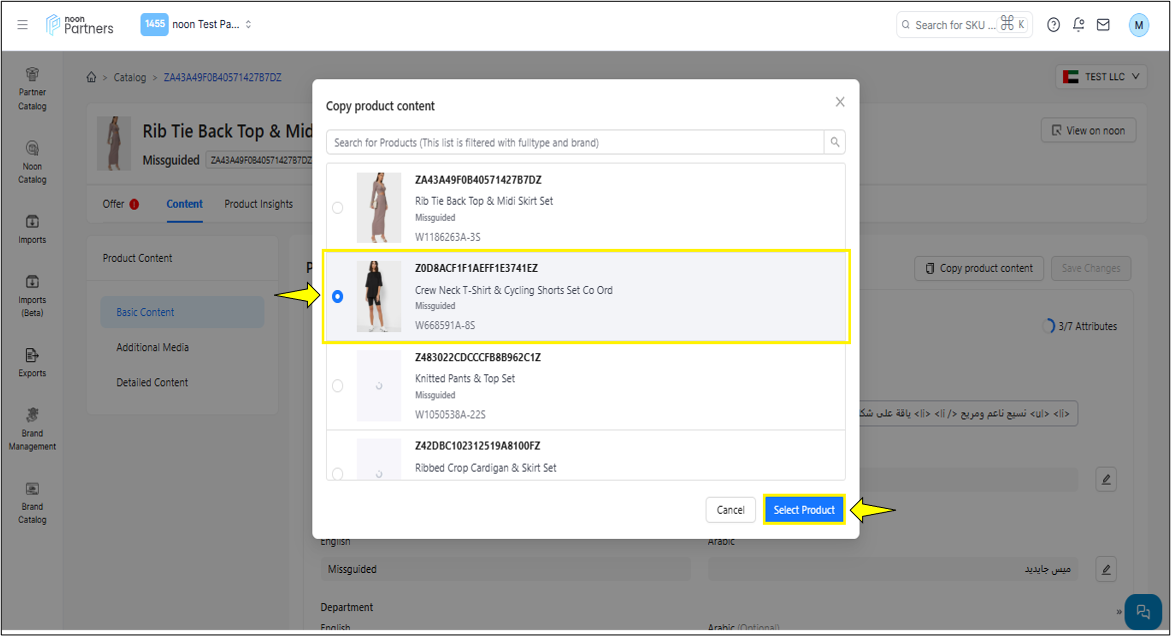
Task: Switch to the Offer tab
Action: [x=114, y=204]
